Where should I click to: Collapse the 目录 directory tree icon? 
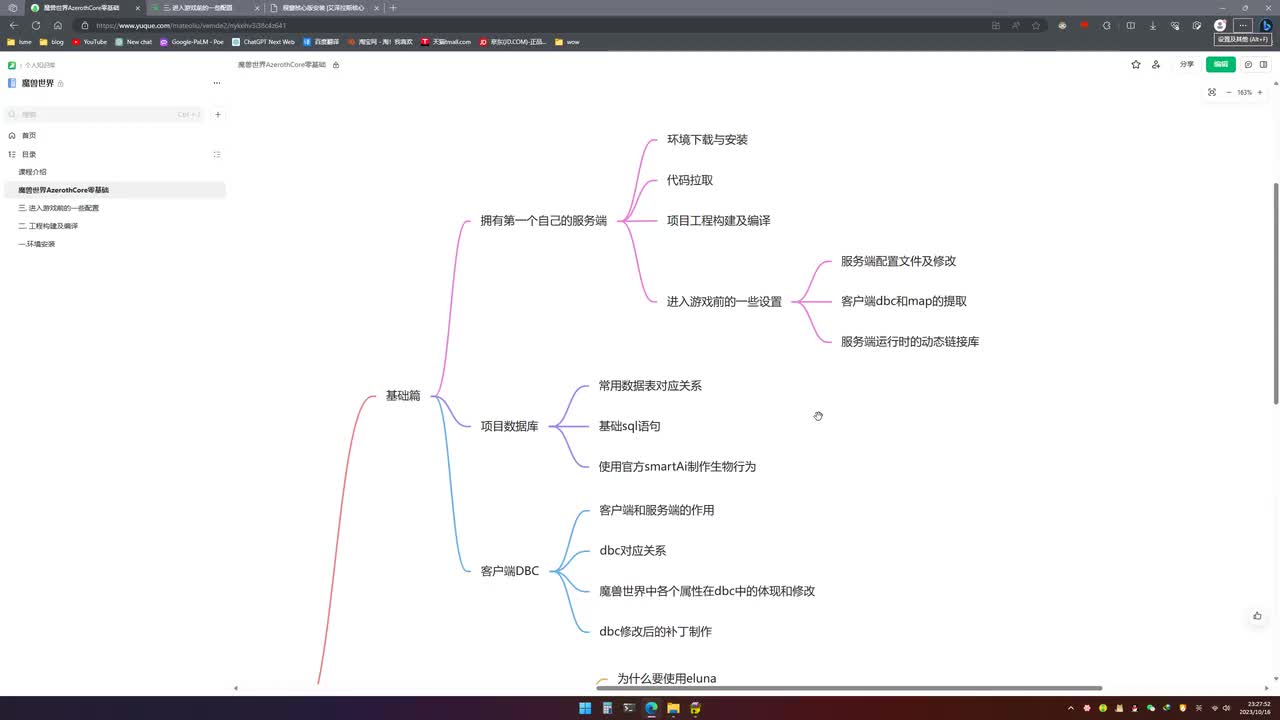point(217,154)
